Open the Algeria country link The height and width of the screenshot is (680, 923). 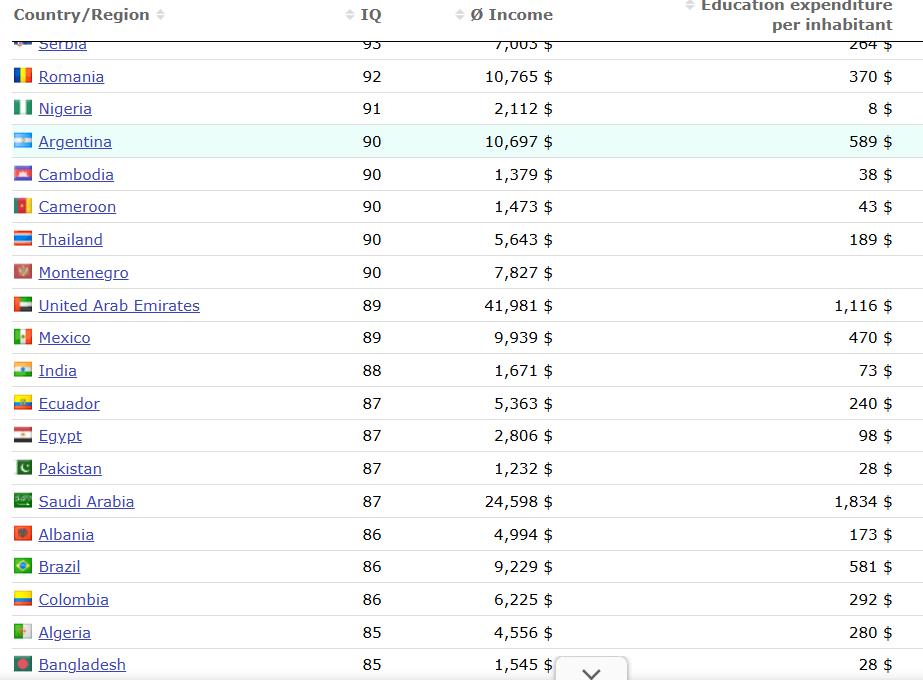(65, 633)
